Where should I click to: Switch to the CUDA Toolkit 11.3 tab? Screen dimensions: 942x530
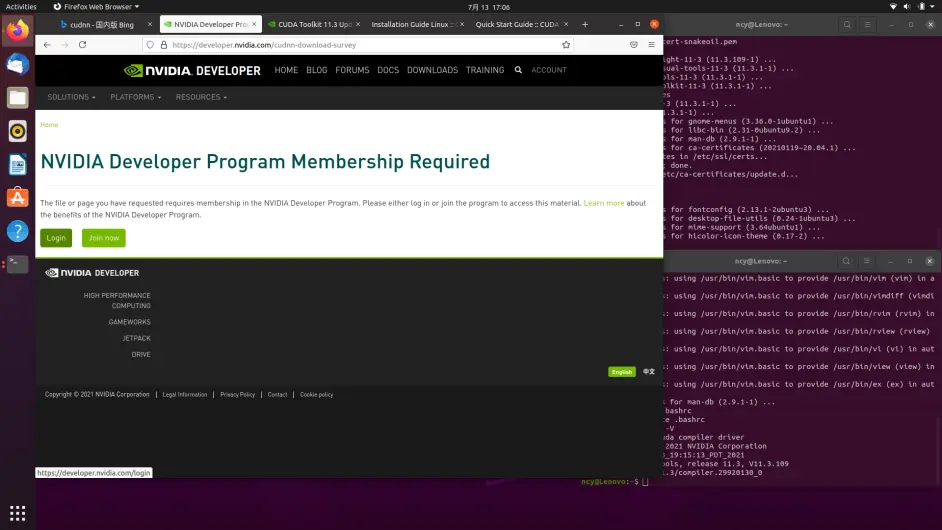pyautogui.click(x=314, y=25)
